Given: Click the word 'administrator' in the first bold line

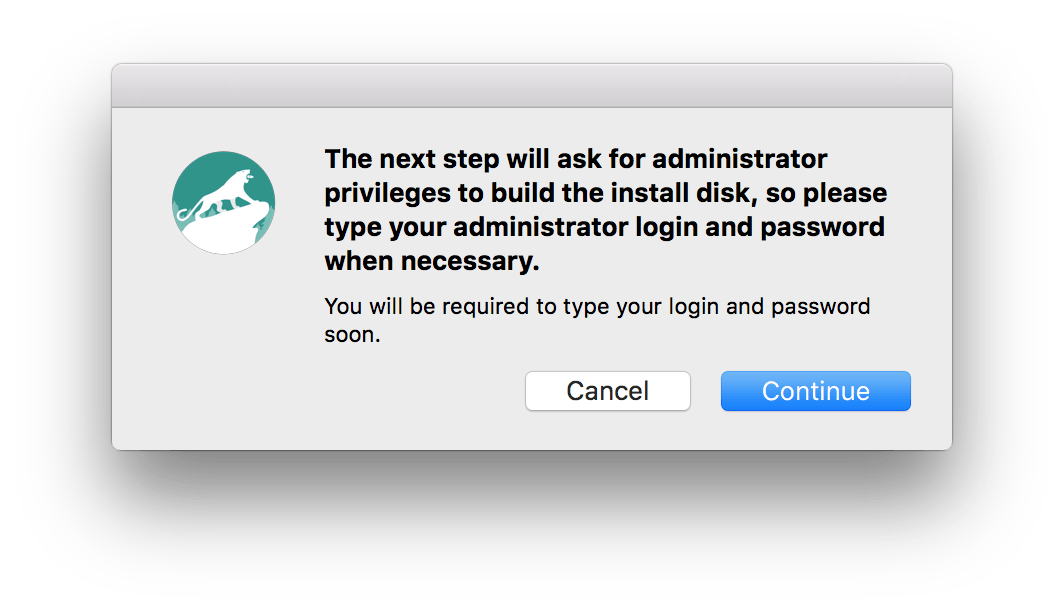Looking at the screenshot, I should pyautogui.click(x=740, y=159).
